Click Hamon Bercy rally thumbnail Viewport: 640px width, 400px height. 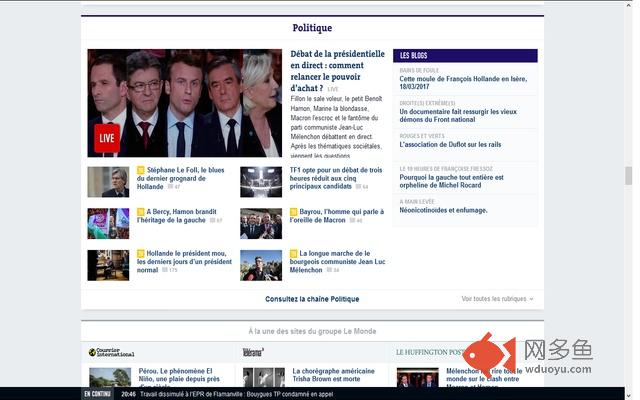(x=108, y=223)
